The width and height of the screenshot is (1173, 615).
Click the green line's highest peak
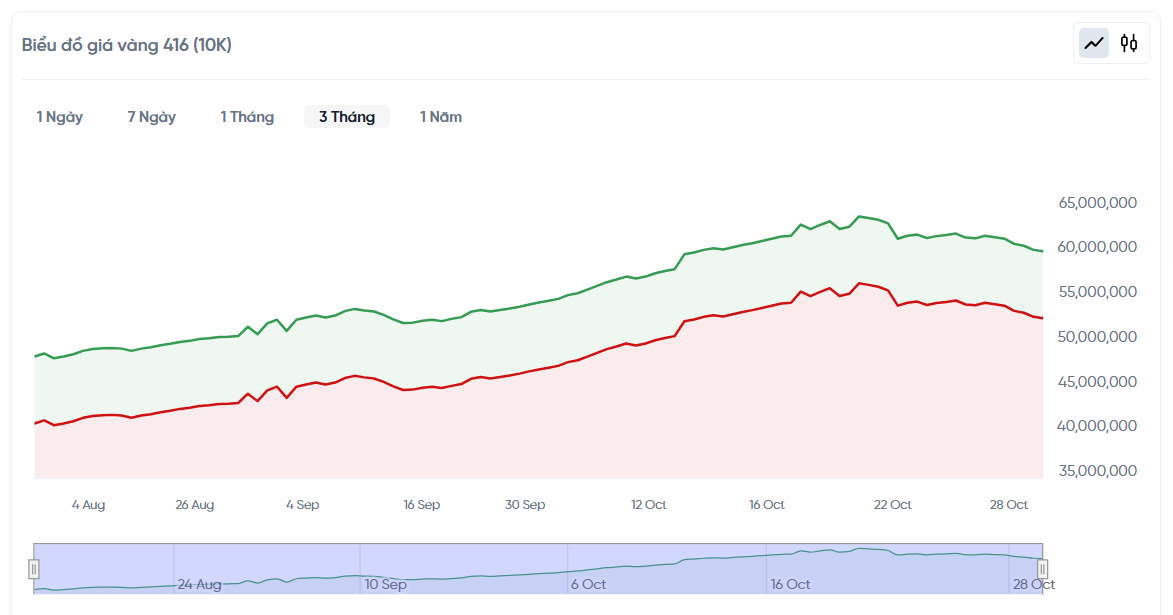pyautogui.click(x=859, y=216)
